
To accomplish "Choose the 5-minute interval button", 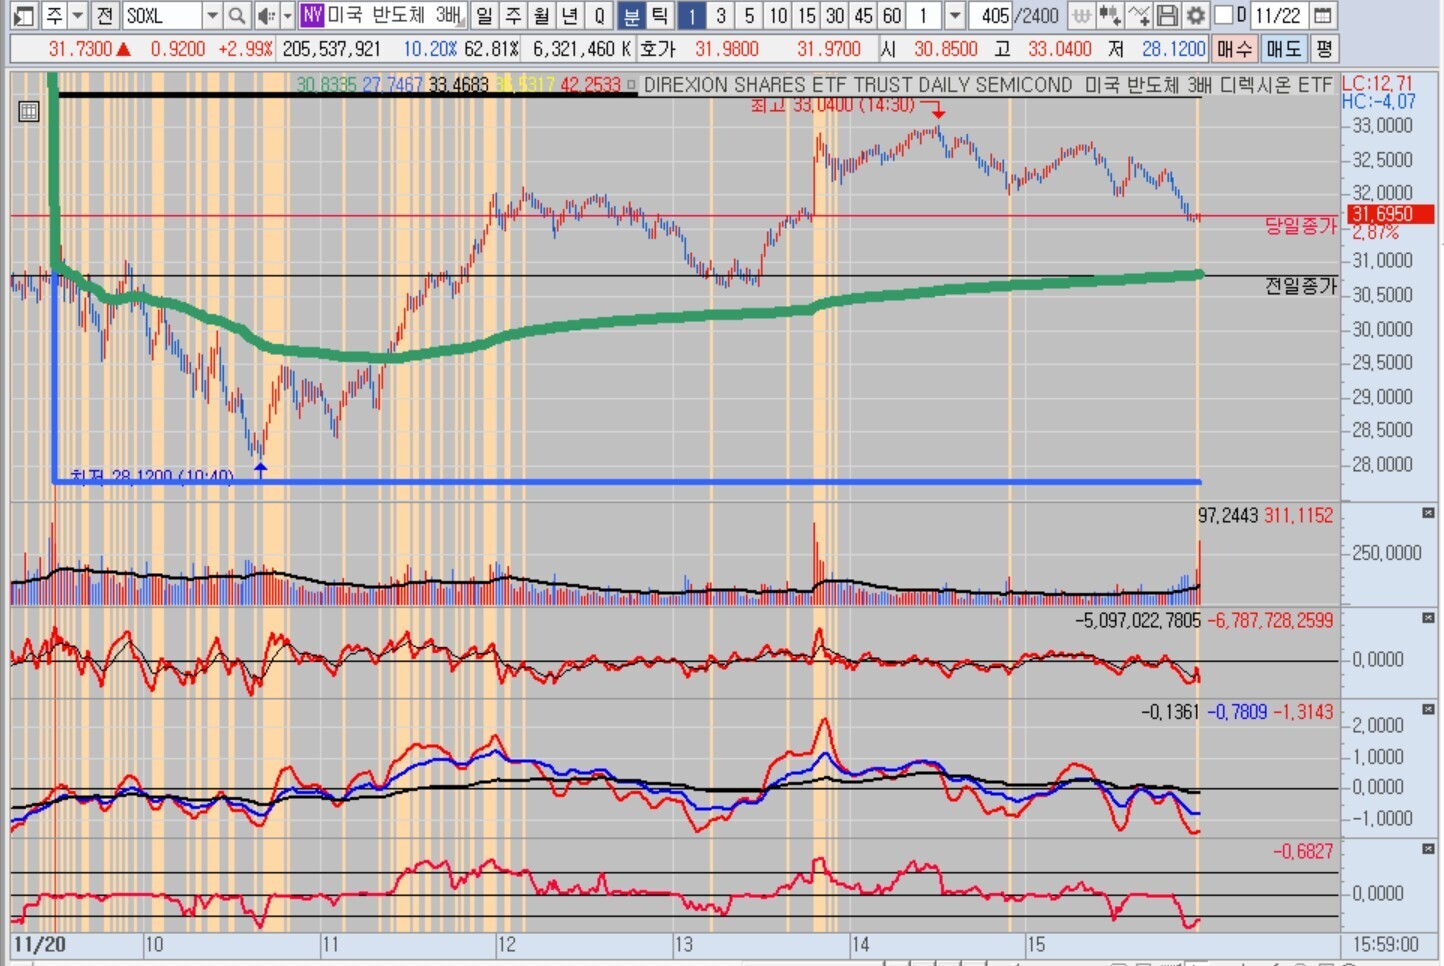I will (x=749, y=15).
